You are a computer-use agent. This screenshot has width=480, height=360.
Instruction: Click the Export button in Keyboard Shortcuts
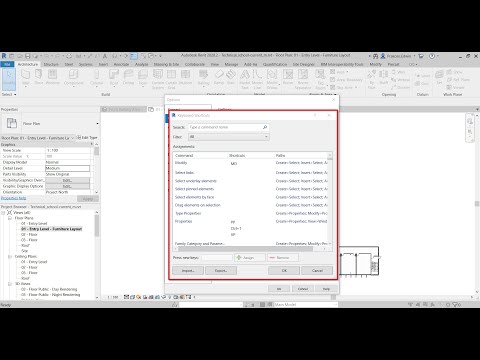point(221,270)
